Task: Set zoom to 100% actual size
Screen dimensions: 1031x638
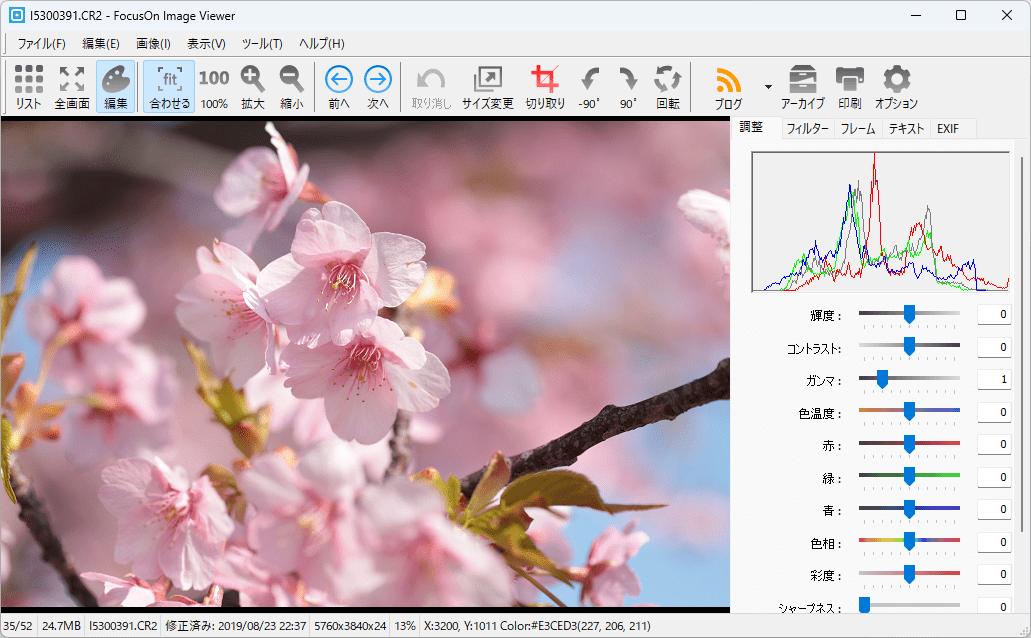Action: [214, 87]
